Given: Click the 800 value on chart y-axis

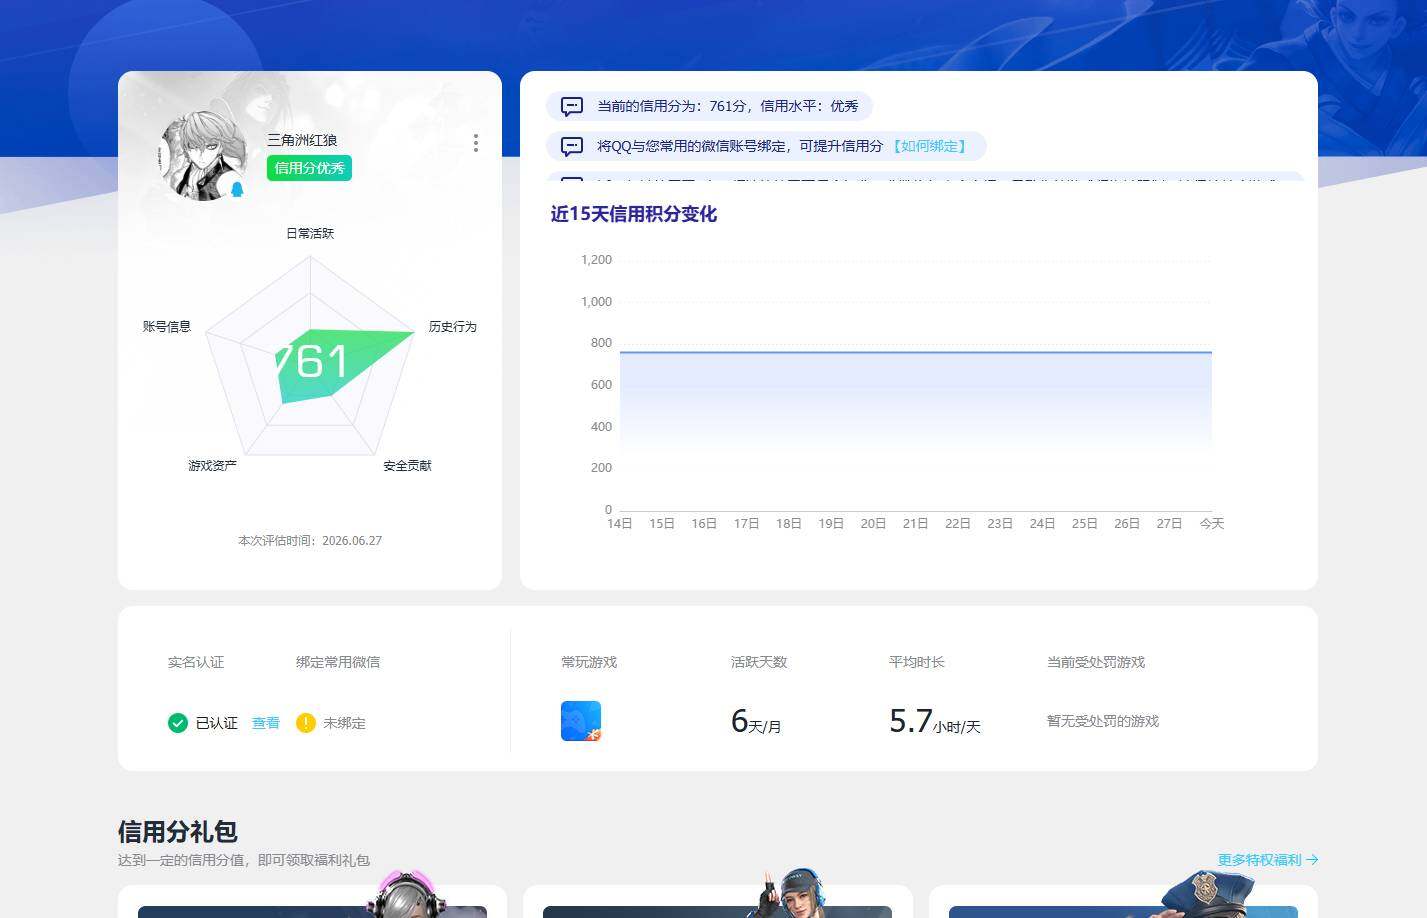Looking at the screenshot, I should [601, 343].
